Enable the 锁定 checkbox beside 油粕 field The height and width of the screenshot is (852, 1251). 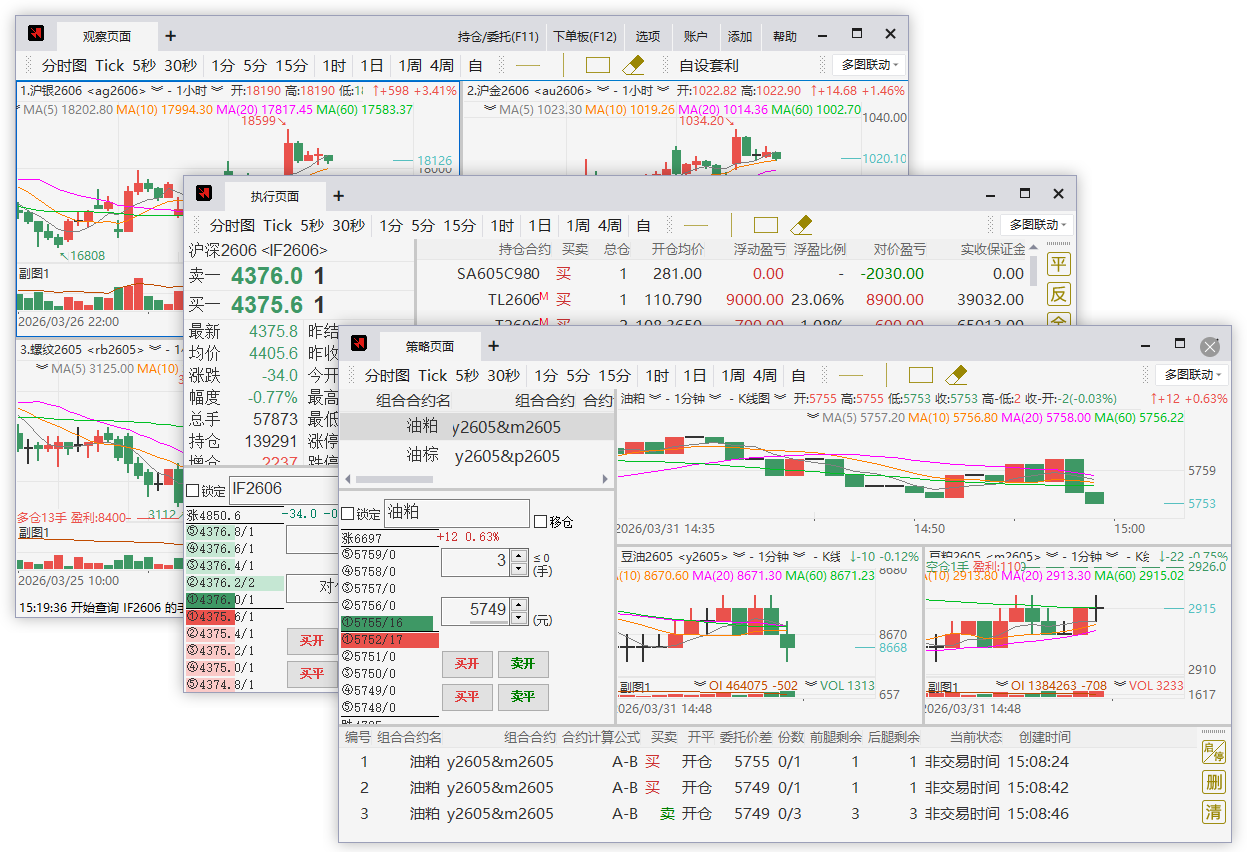[348, 514]
